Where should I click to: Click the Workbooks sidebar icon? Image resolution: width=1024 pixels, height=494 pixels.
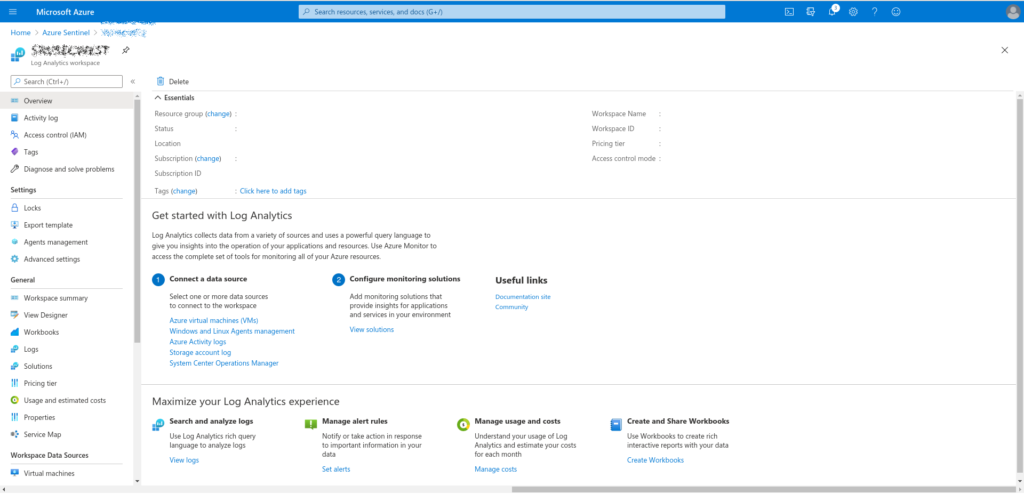(14, 332)
